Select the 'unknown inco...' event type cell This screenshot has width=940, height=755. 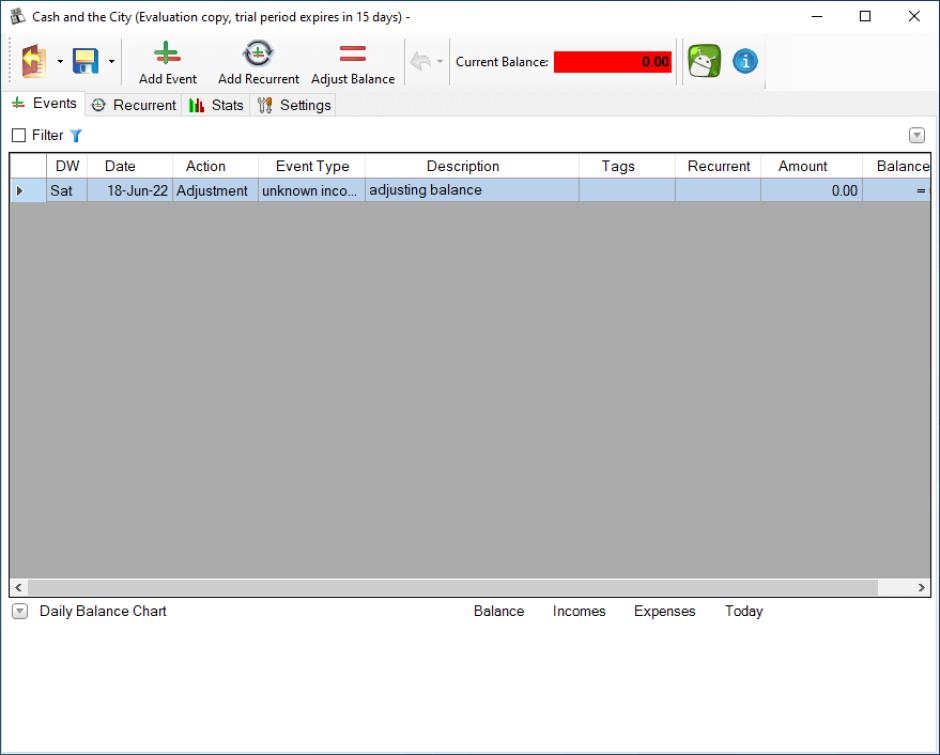[312, 191]
